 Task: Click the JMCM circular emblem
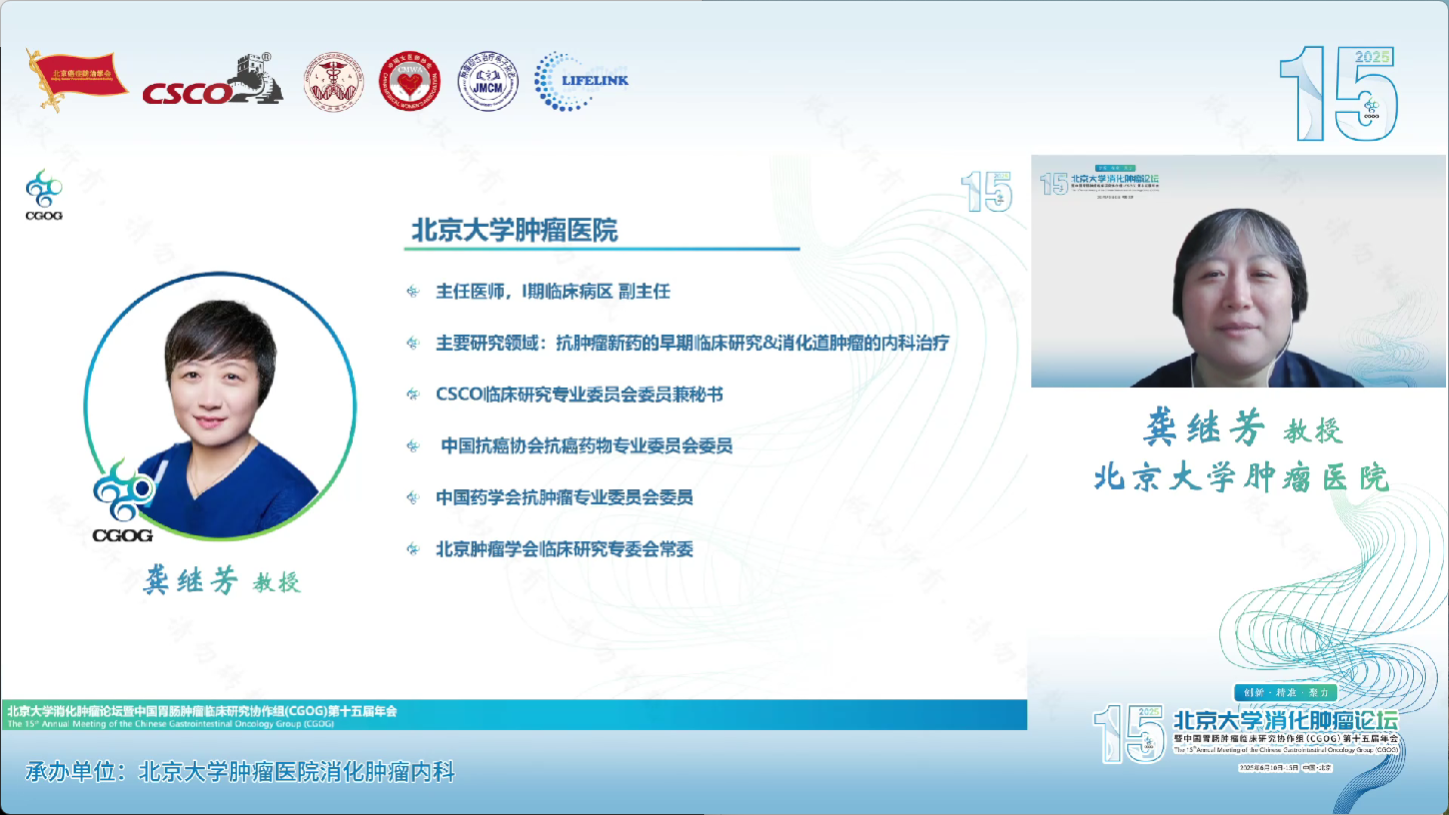pyautogui.click(x=488, y=81)
